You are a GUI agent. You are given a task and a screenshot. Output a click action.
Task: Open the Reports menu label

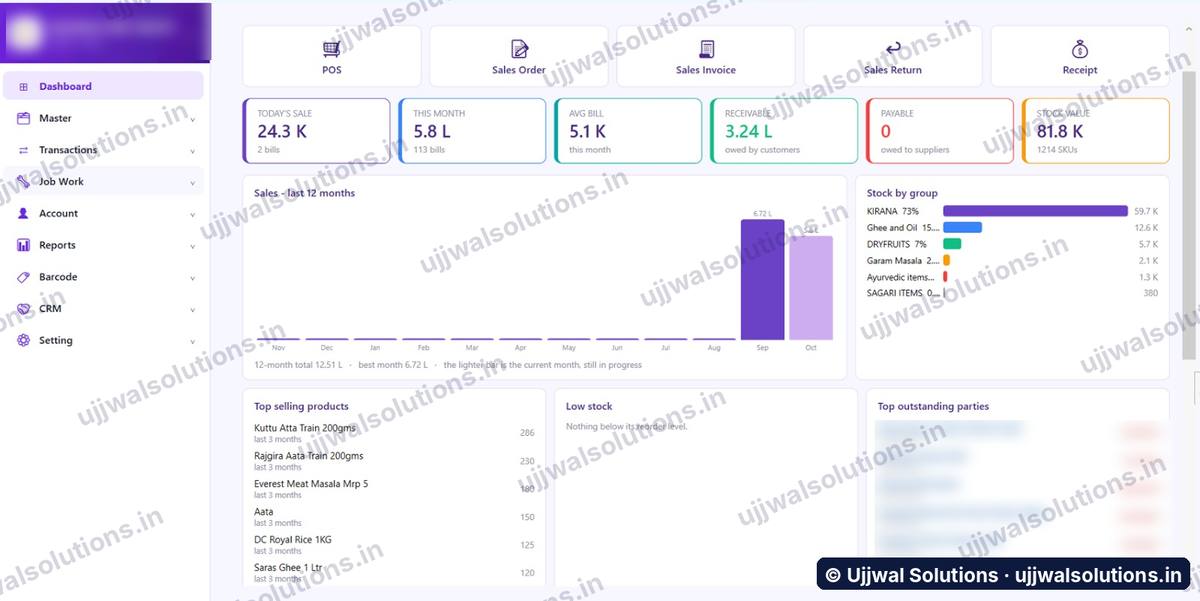click(x=57, y=245)
